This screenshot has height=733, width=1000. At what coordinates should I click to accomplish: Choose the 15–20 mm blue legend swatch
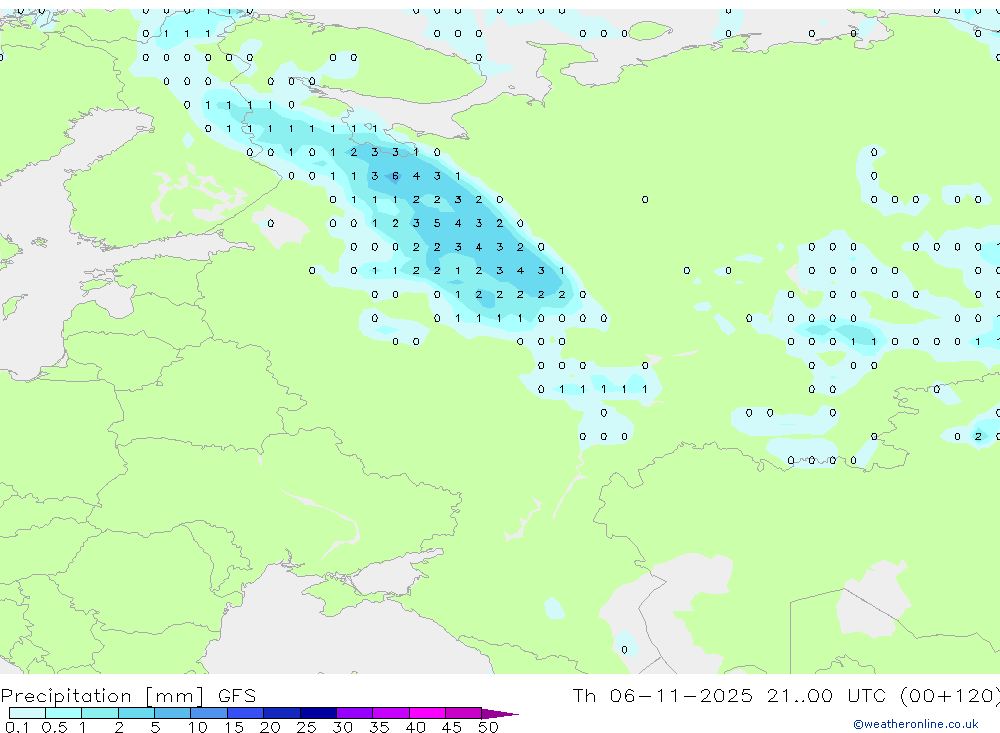[x=246, y=713]
